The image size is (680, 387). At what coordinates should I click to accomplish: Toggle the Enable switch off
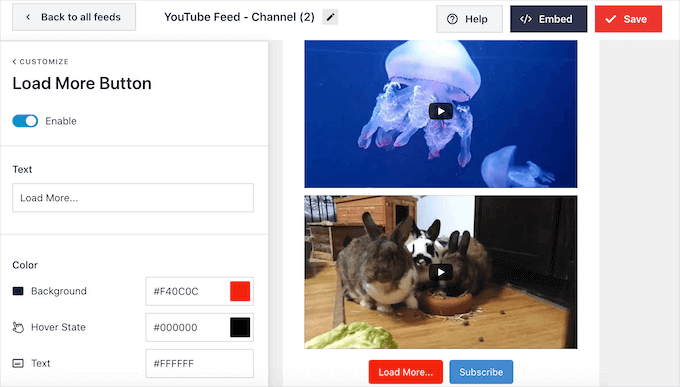25,121
